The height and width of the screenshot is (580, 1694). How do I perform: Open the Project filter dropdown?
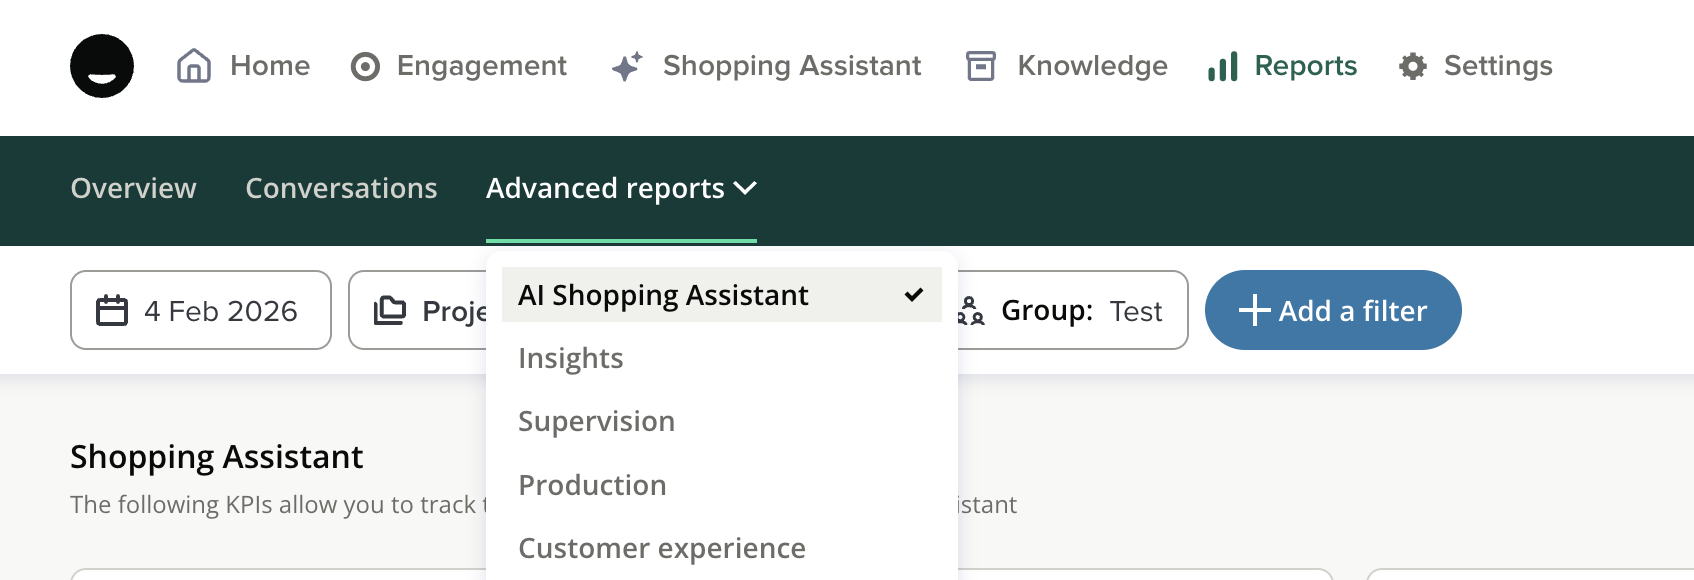pyautogui.click(x=420, y=311)
